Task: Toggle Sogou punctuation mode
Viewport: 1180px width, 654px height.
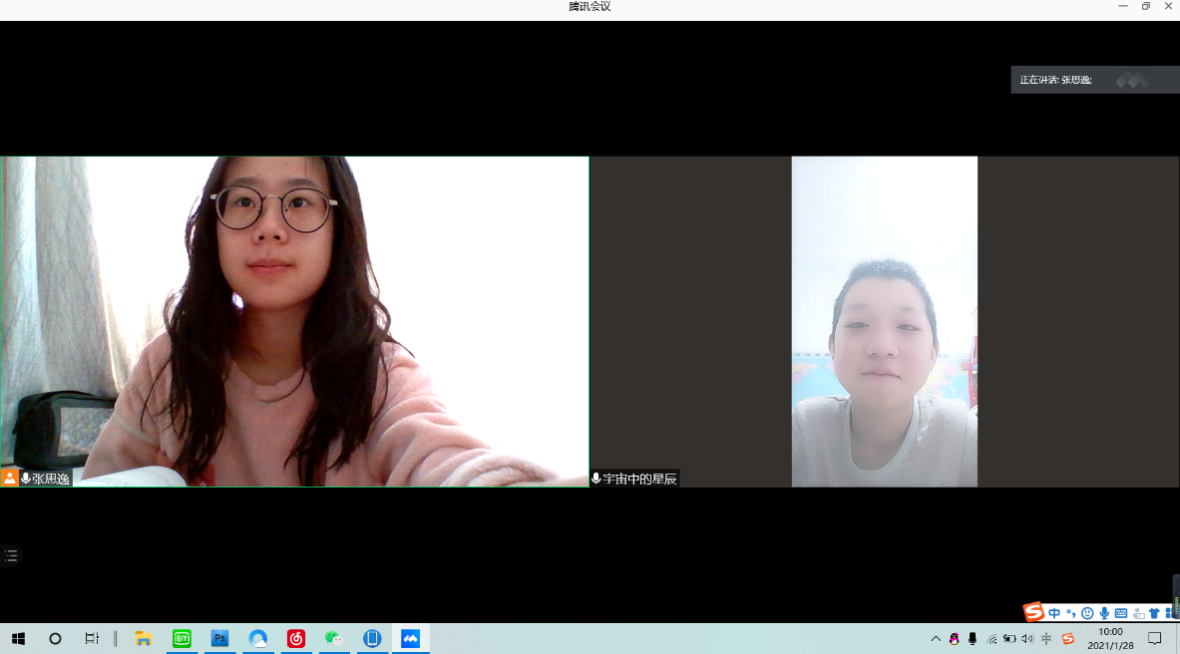Action: [x=1071, y=613]
